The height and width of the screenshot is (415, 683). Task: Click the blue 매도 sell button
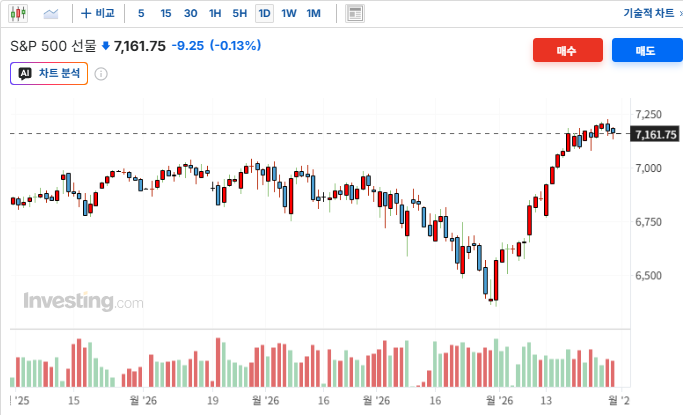[647, 51]
